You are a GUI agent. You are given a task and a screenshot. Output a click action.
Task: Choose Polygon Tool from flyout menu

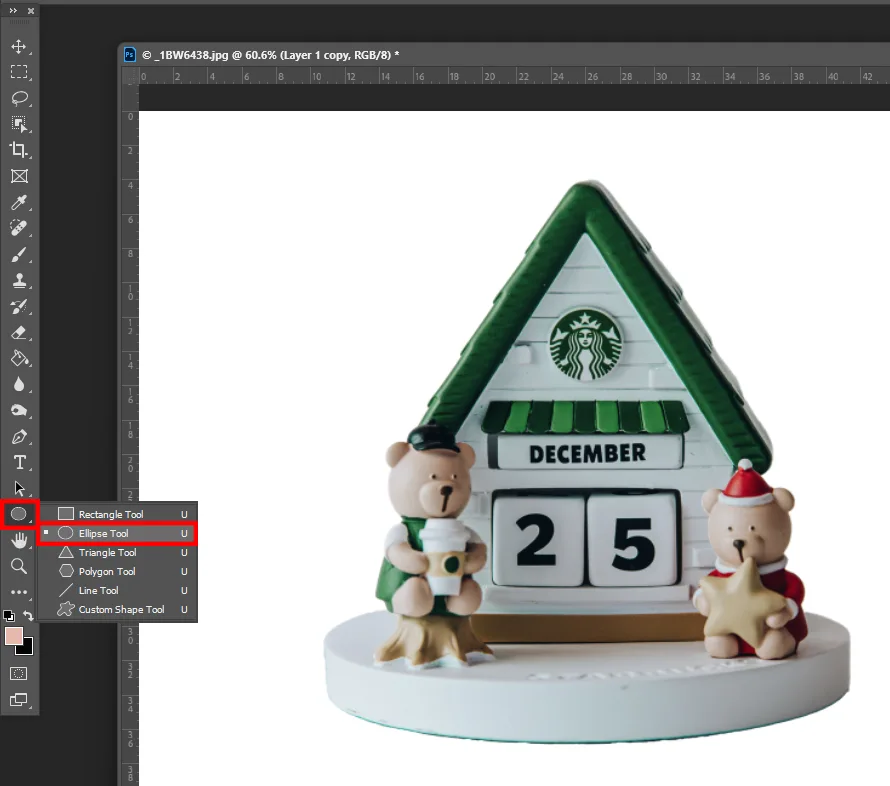point(118,571)
